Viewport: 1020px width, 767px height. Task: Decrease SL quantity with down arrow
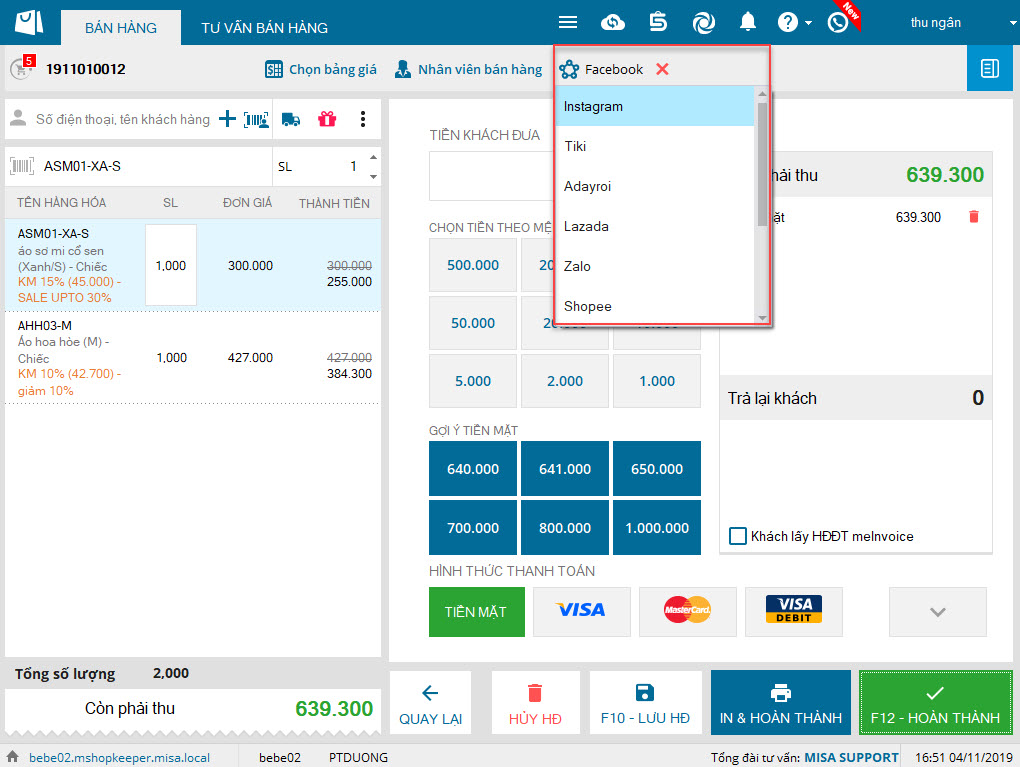point(373,177)
